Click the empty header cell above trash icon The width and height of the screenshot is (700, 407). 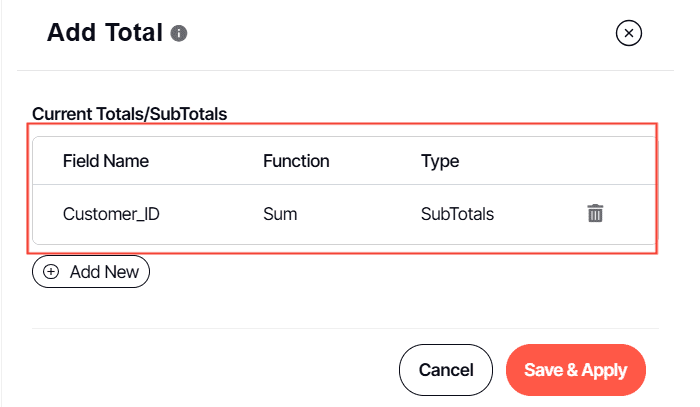click(595, 160)
